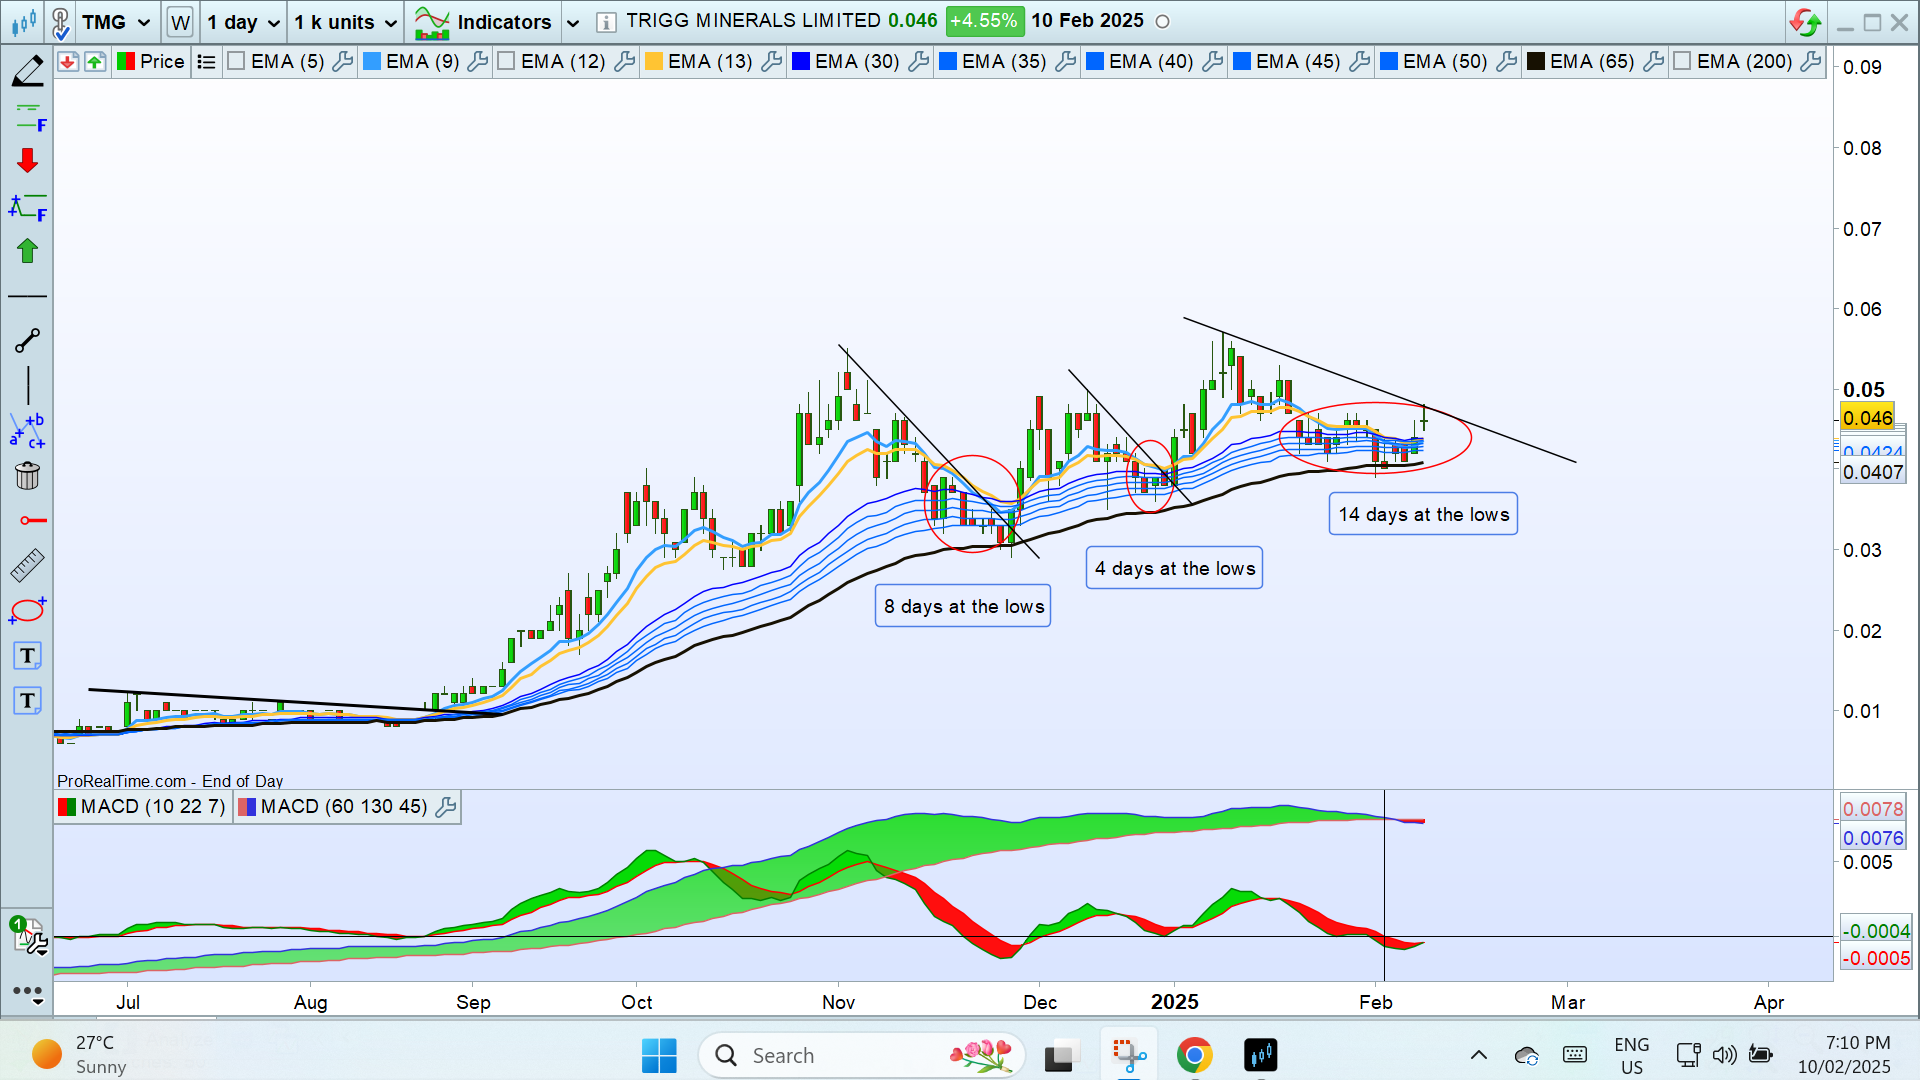Open the volume speaker tray icon
Image resolution: width=1920 pixels, height=1080 pixels.
pos(1724,1055)
